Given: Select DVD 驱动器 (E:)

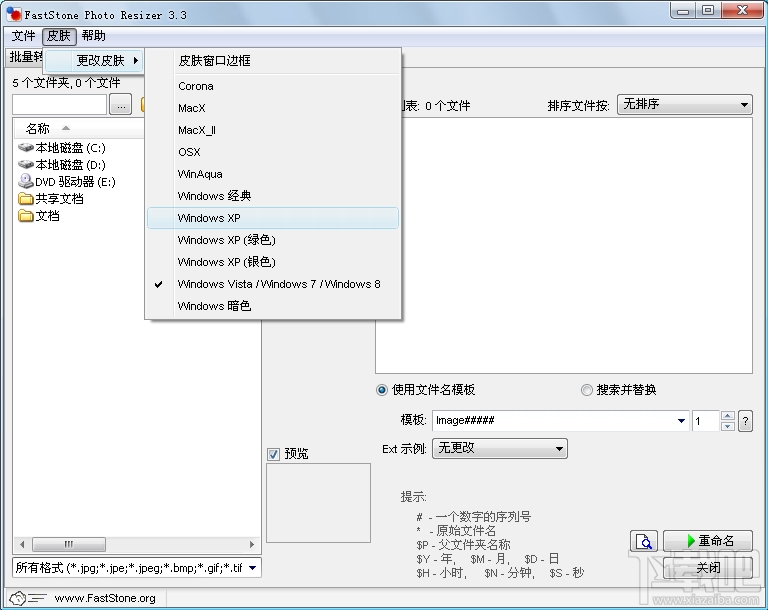Looking at the screenshot, I should click(x=75, y=182).
